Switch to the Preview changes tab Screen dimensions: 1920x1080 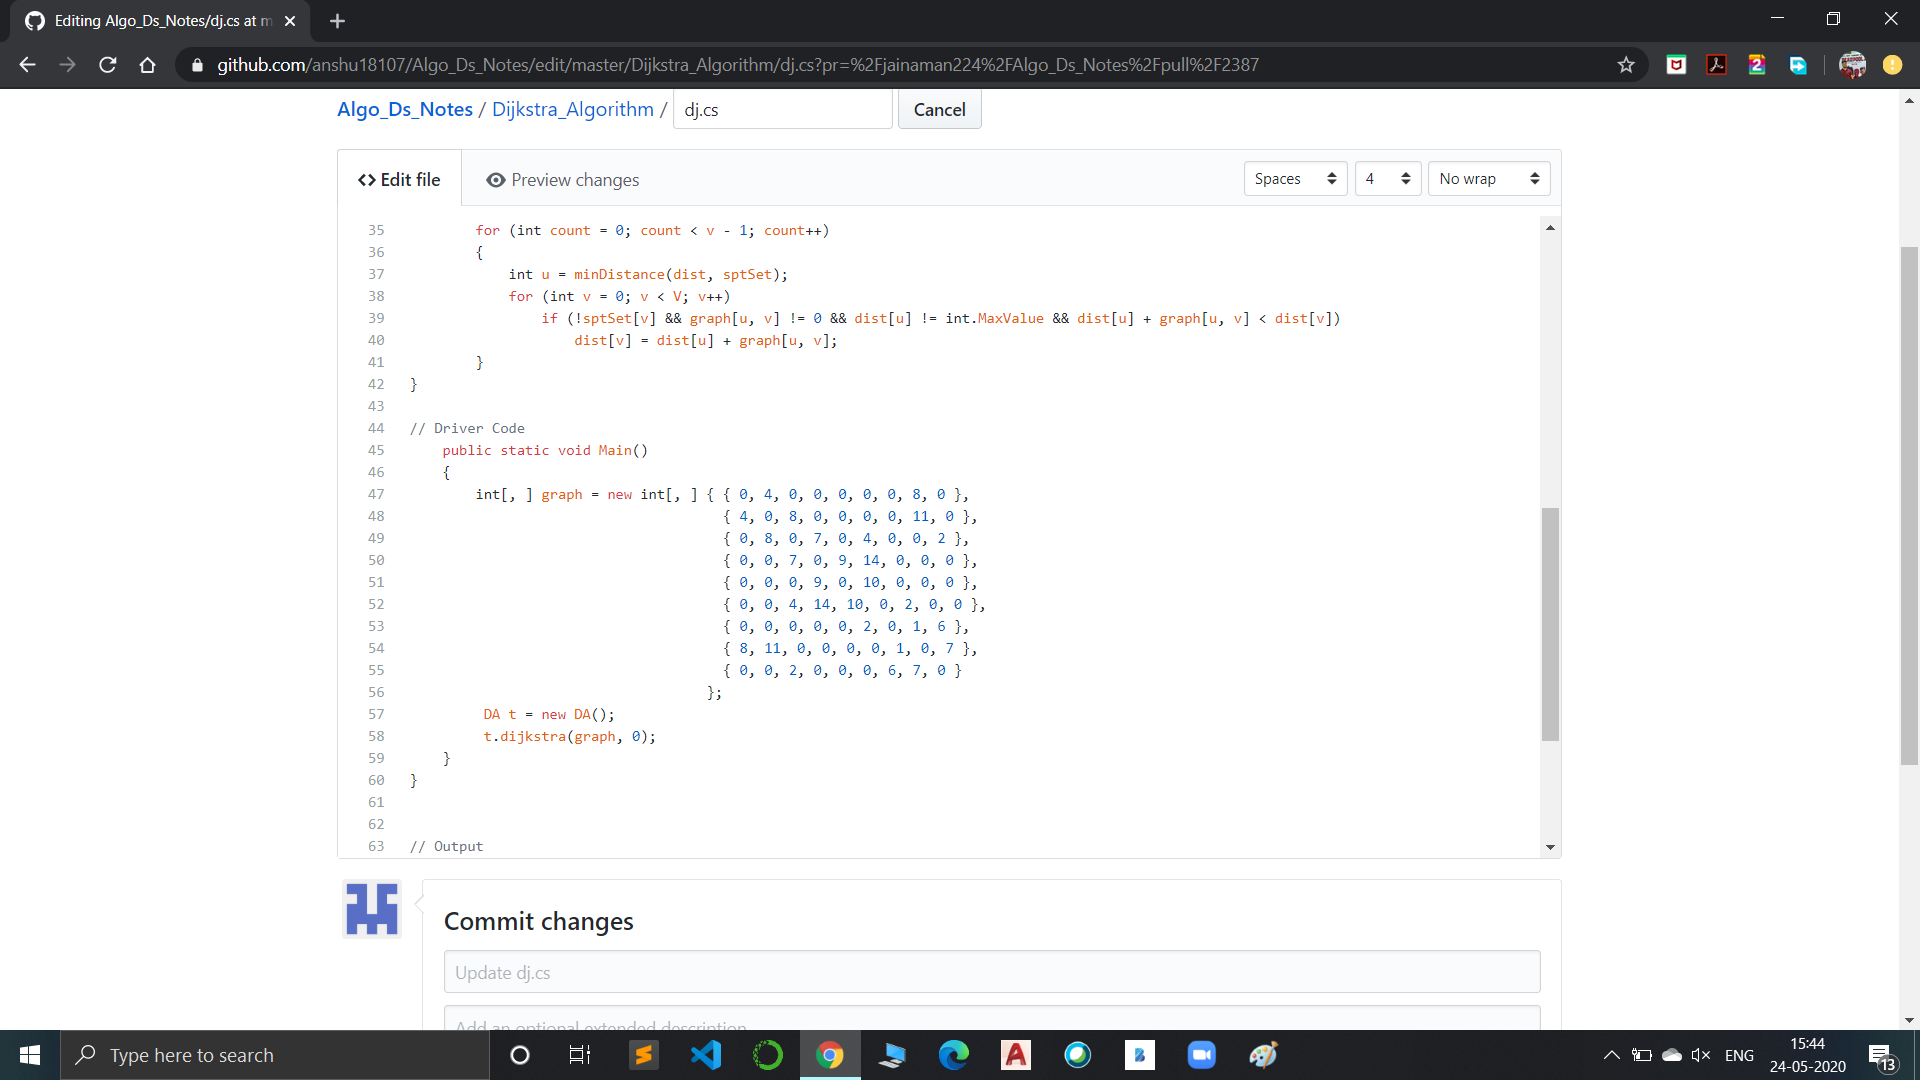coord(562,179)
